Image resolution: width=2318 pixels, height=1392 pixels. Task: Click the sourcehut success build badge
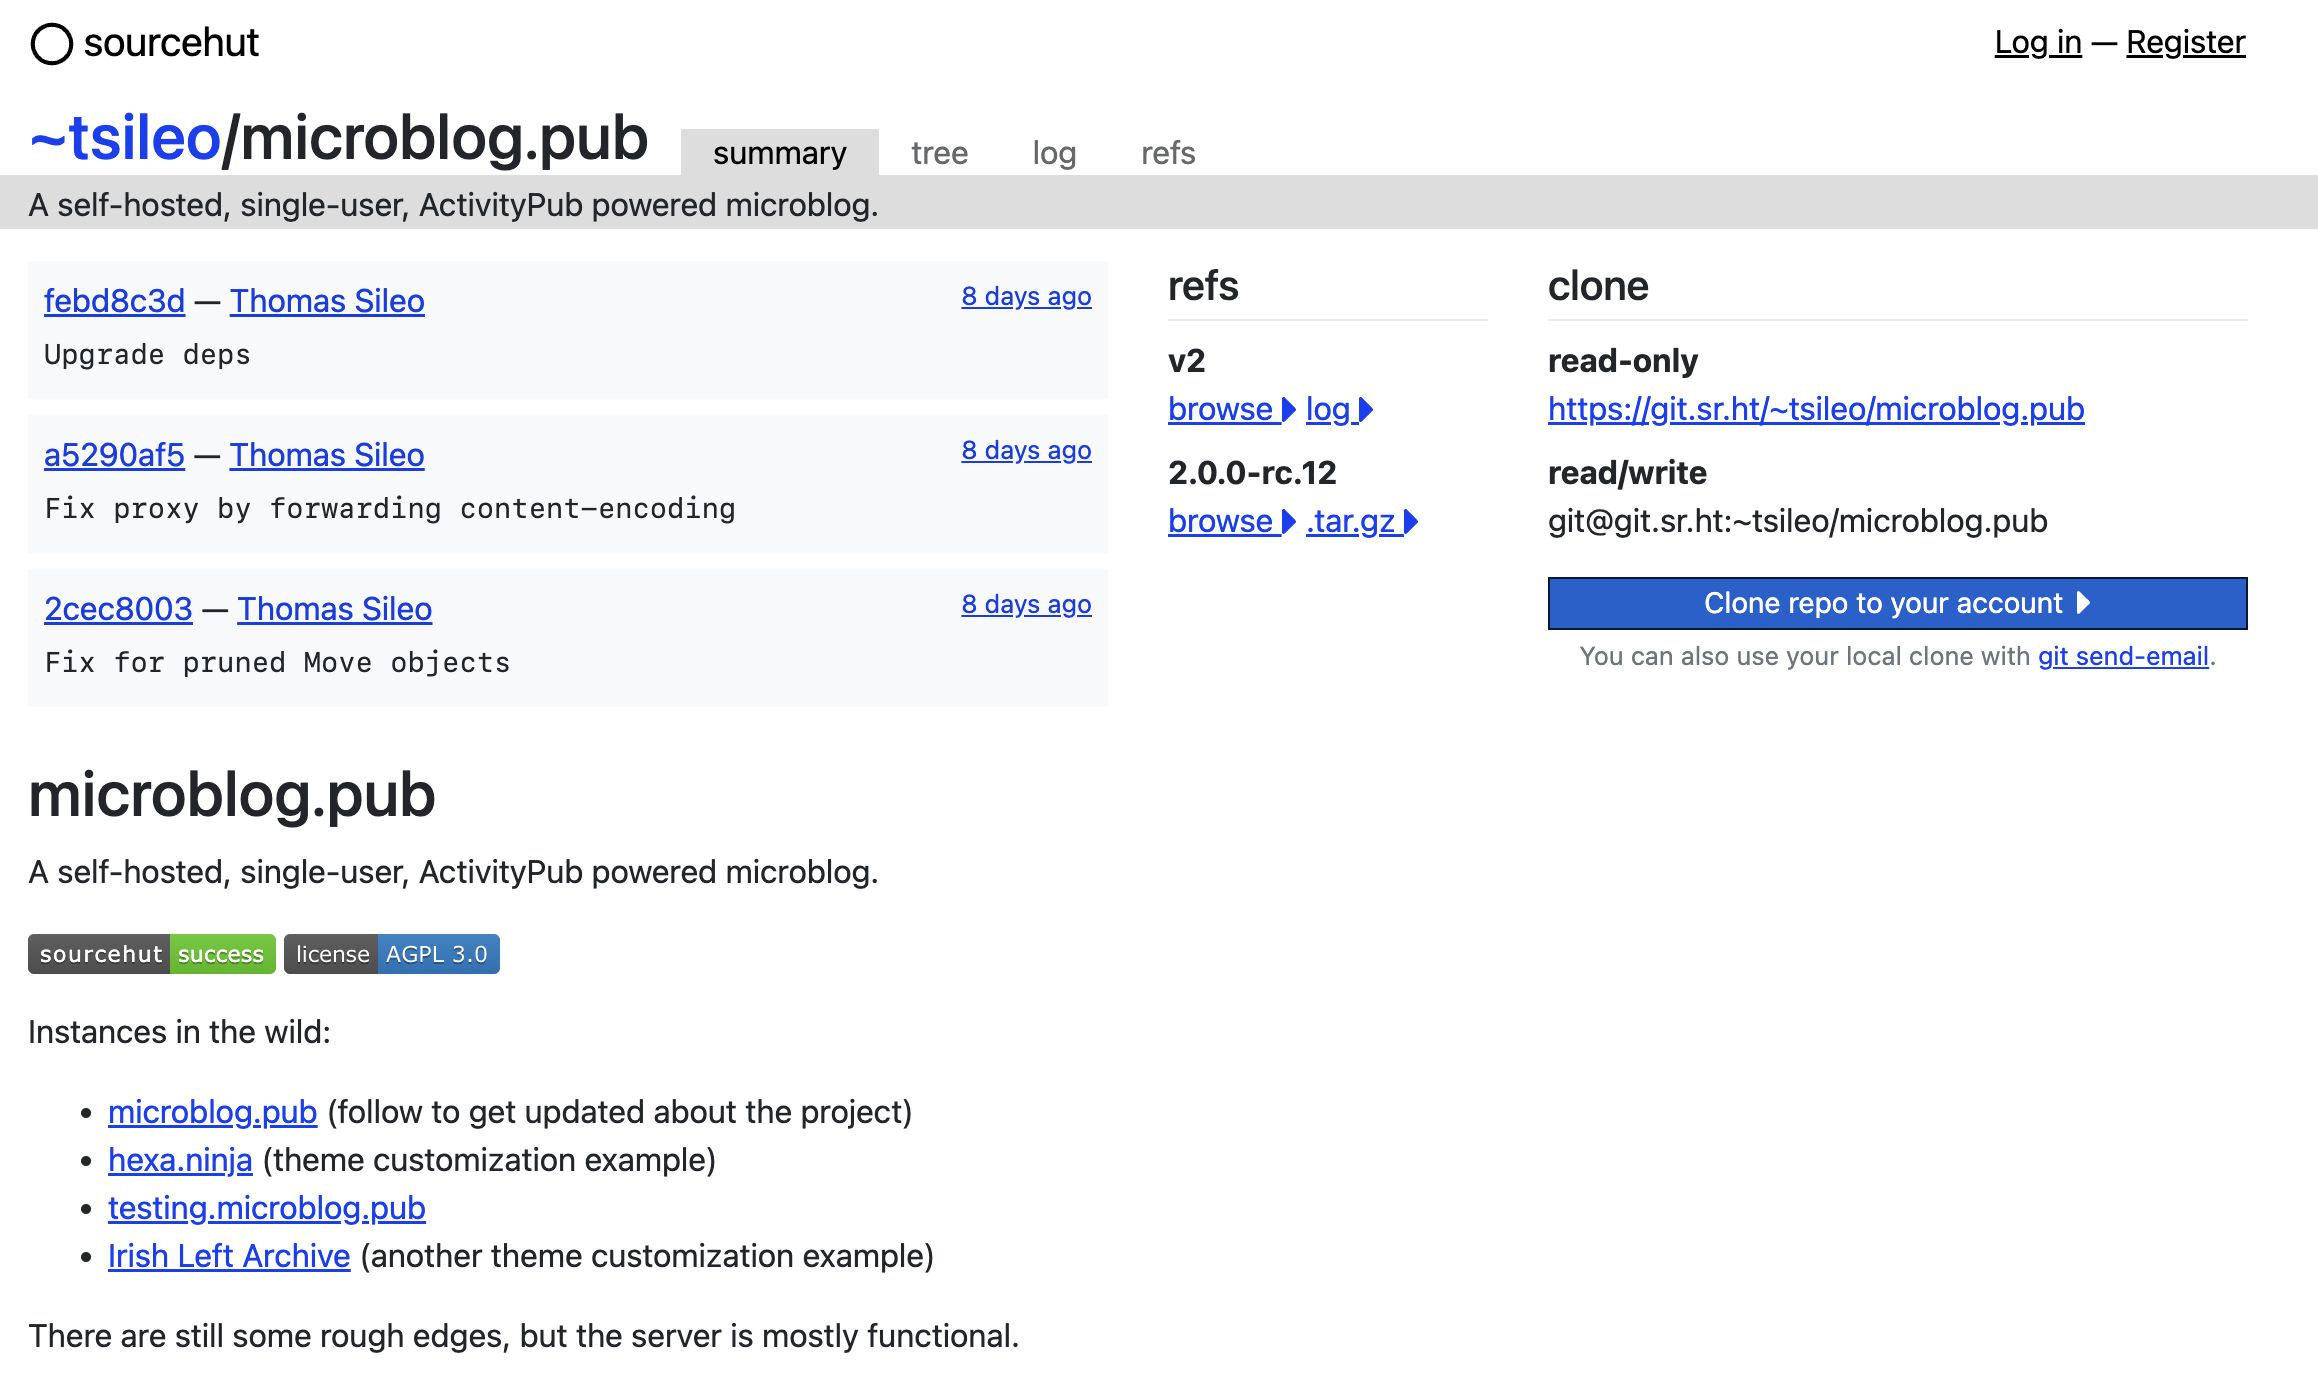(152, 954)
